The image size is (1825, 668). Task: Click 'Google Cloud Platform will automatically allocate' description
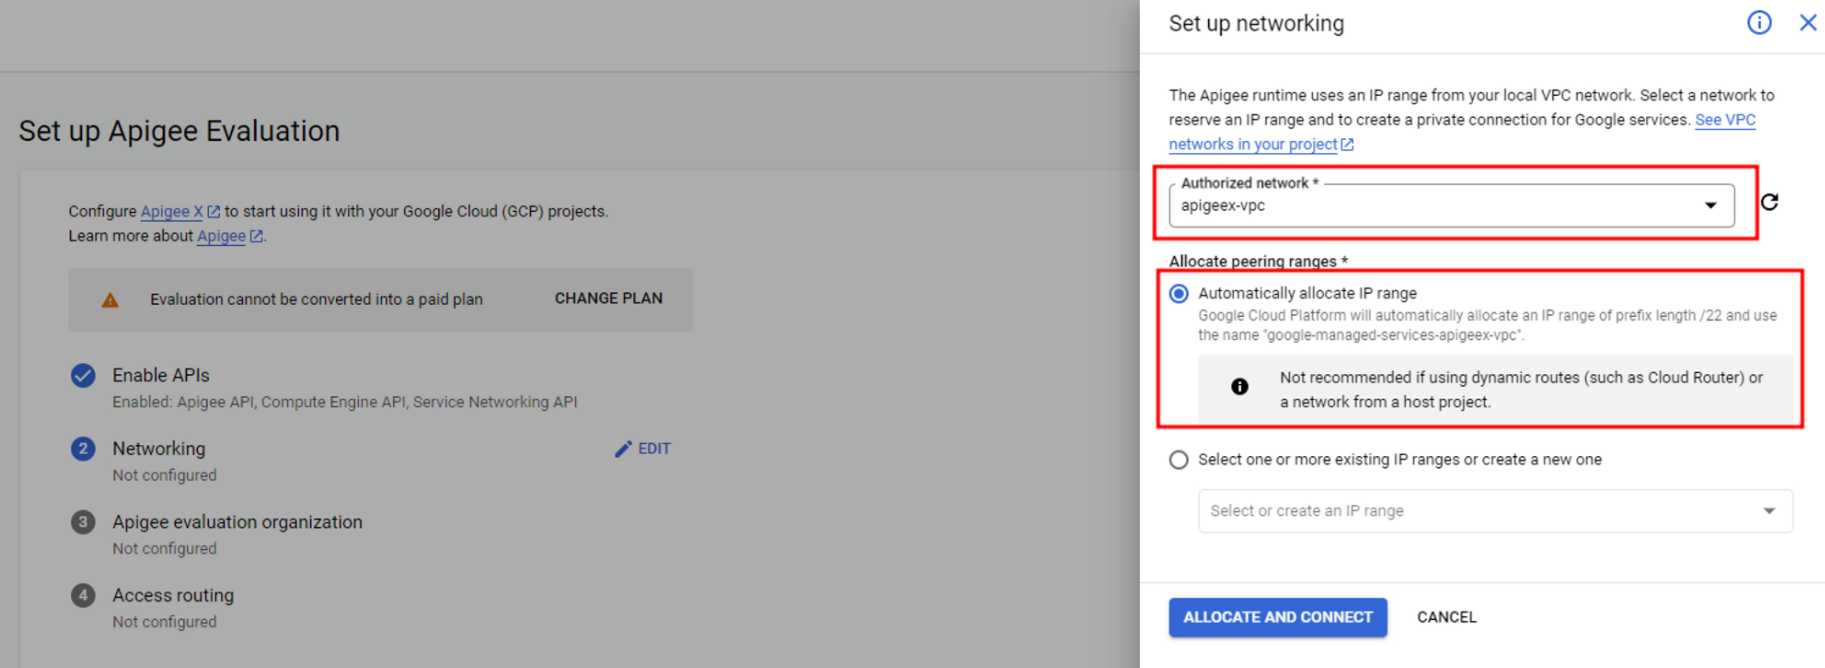click(x=1487, y=325)
